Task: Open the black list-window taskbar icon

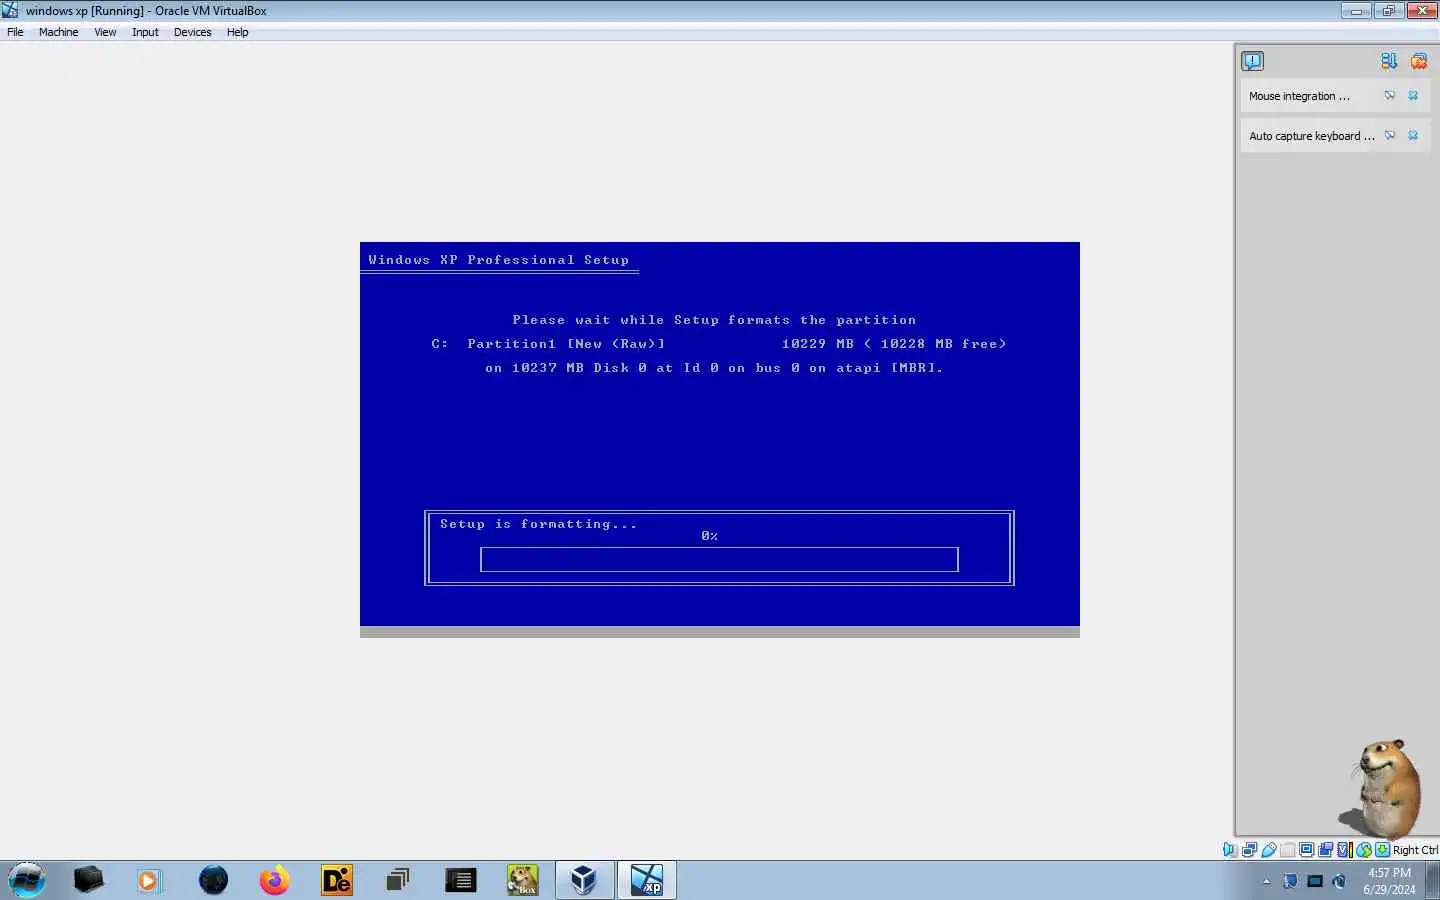Action: (x=460, y=880)
